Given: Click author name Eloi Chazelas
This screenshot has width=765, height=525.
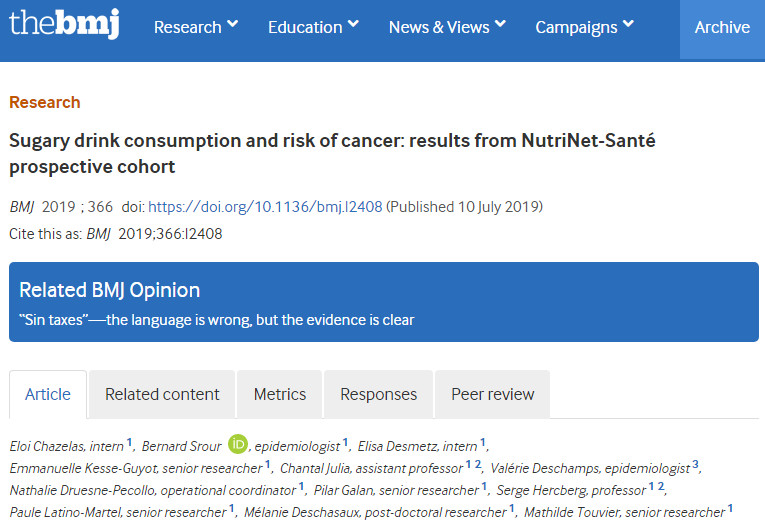Looking at the screenshot, I should pos(47,446).
